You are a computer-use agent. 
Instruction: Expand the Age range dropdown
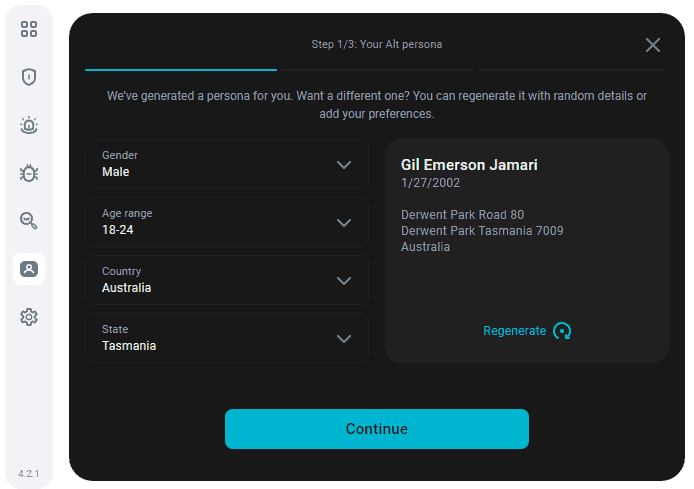point(227,222)
